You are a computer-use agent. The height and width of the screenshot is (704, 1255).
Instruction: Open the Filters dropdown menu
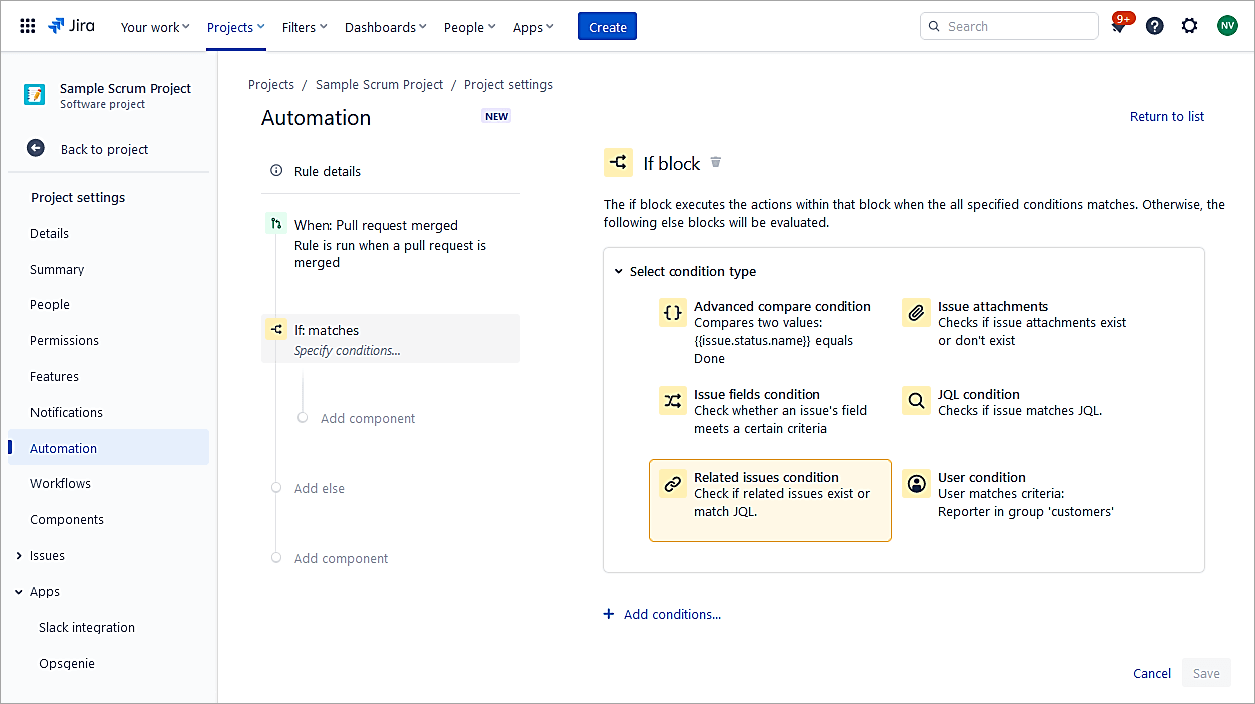(304, 27)
